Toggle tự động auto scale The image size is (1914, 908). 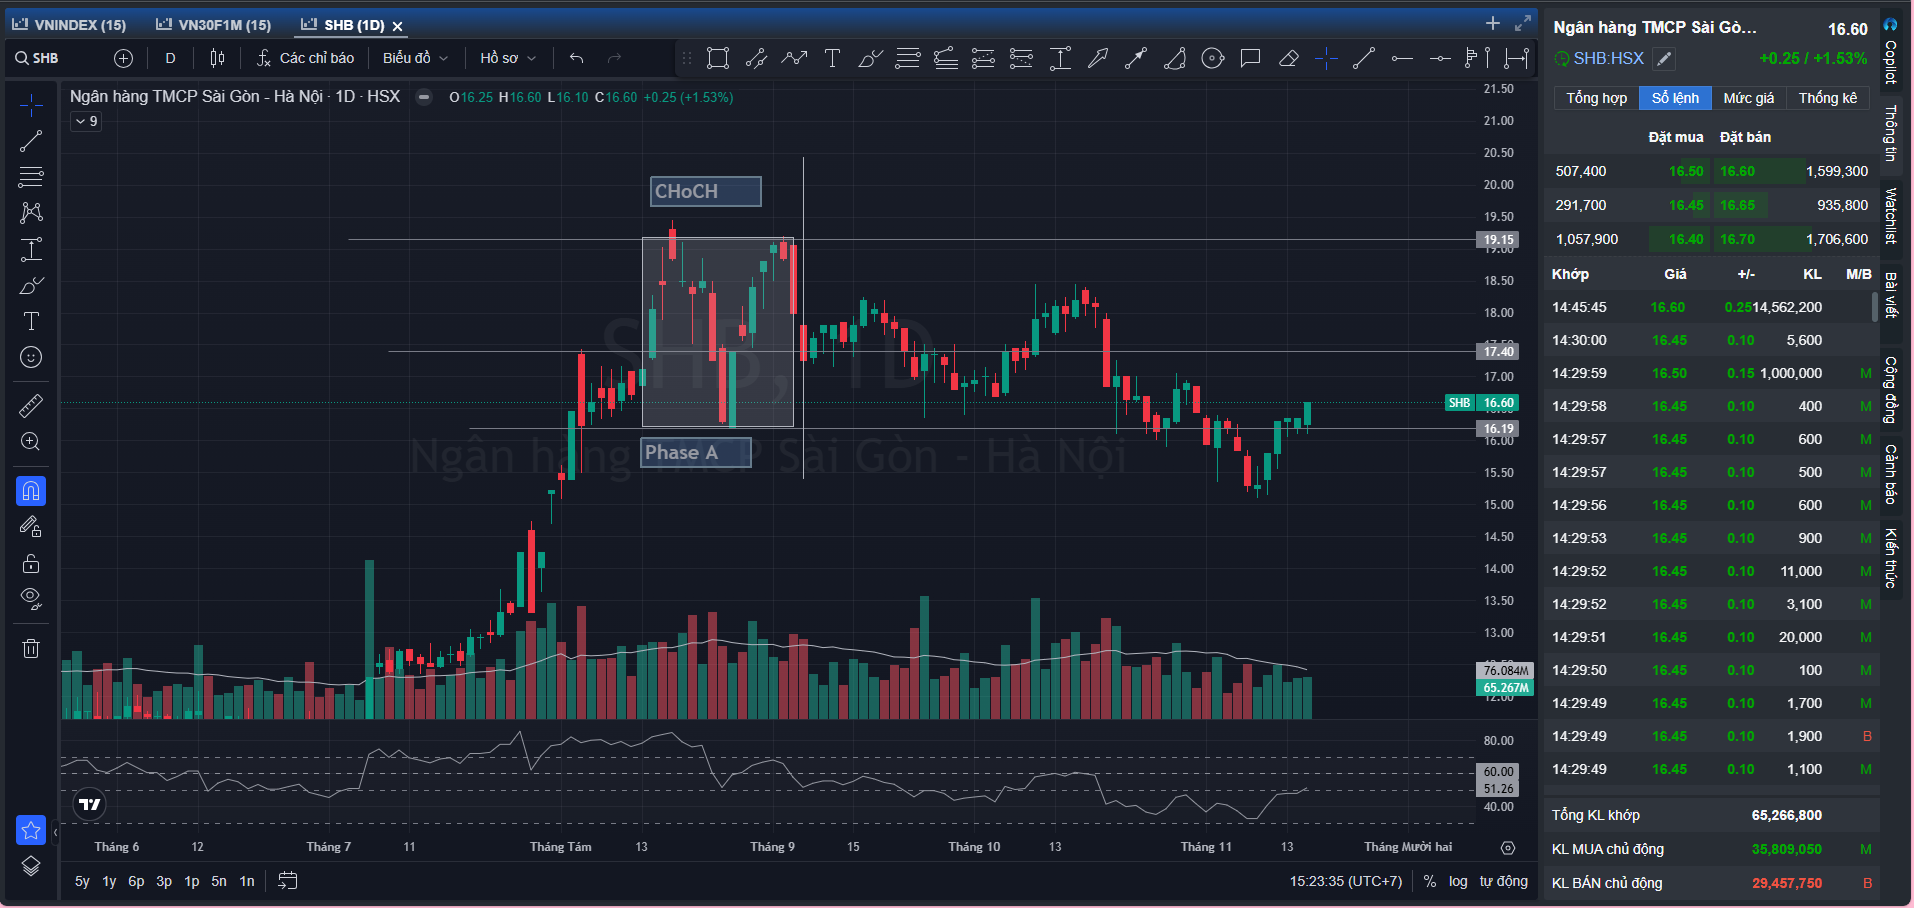pos(1504,881)
